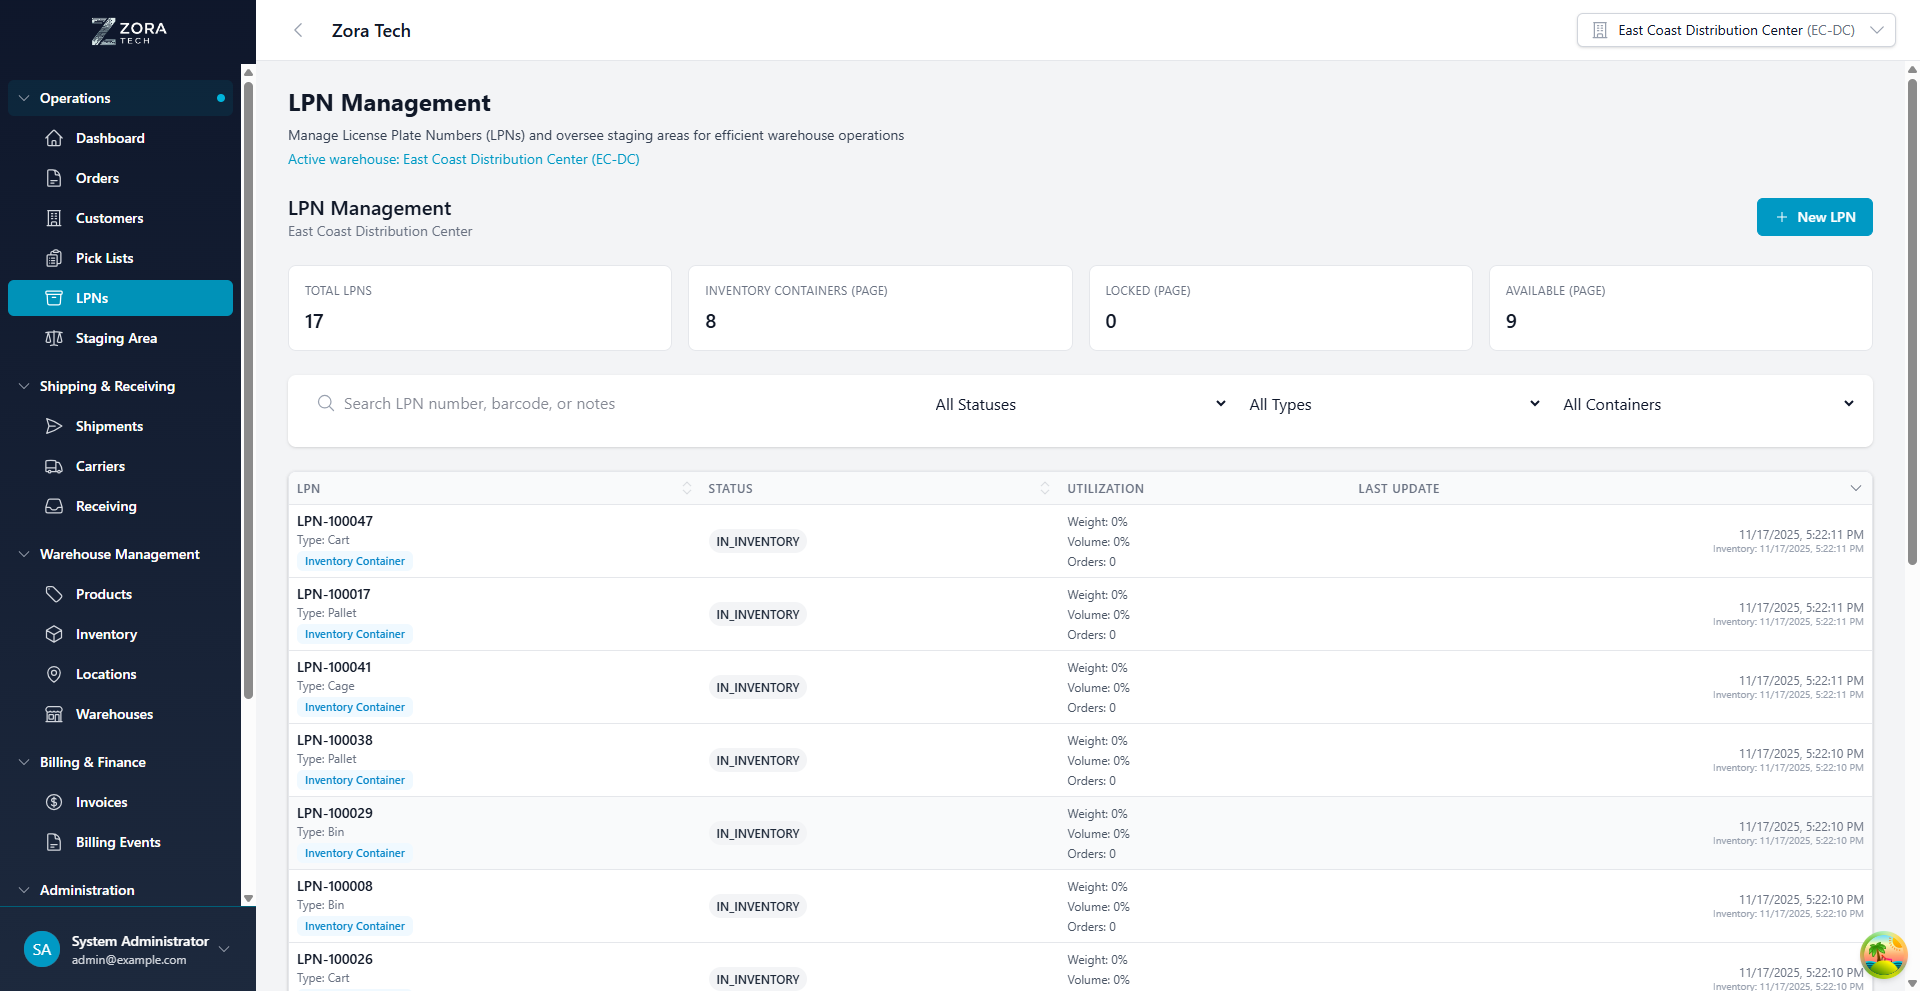The width and height of the screenshot is (1920, 991).
Task: Select the LPNs sidebar icon
Action: pyautogui.click(x=55, y=297)
